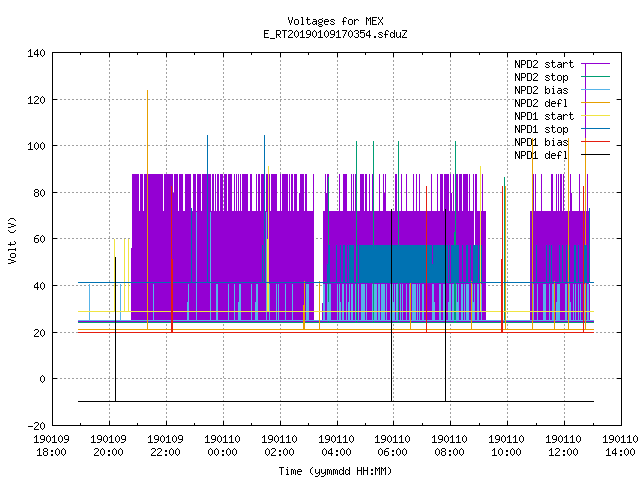Click the dark blue NPD1 stop legend line
The image size is (640, 480).
[x=596, y=129]
